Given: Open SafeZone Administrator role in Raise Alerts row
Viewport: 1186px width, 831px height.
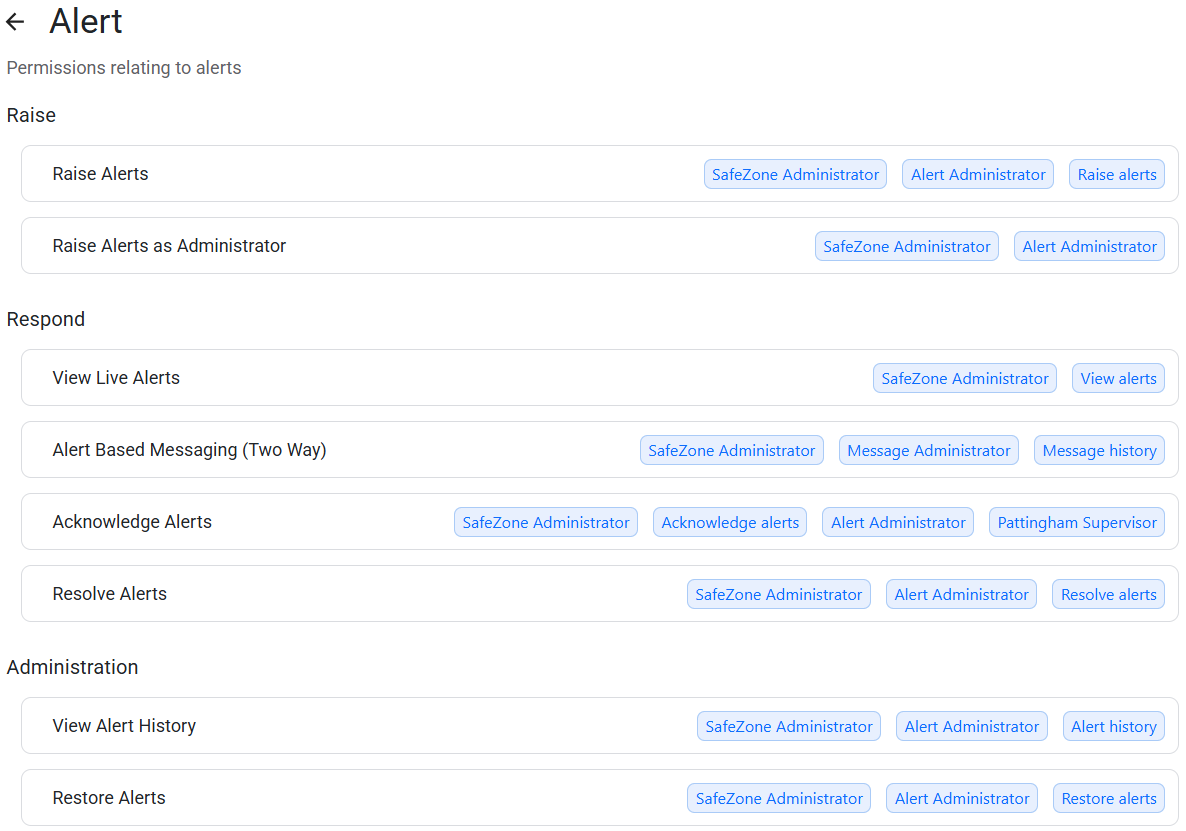Looking at the screenshot, I should click(x=795, y=174).
